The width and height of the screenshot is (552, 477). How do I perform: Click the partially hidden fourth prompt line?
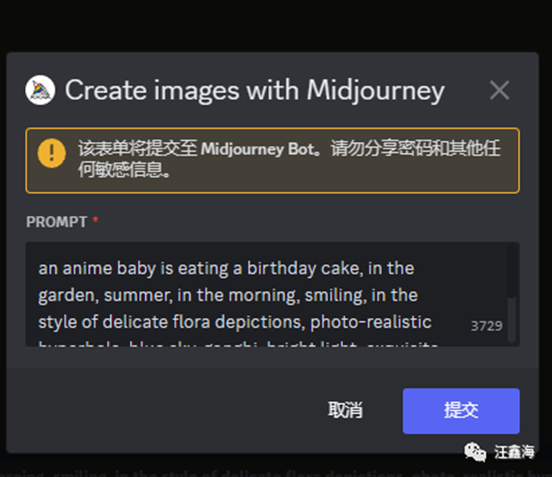coord(238,343)
